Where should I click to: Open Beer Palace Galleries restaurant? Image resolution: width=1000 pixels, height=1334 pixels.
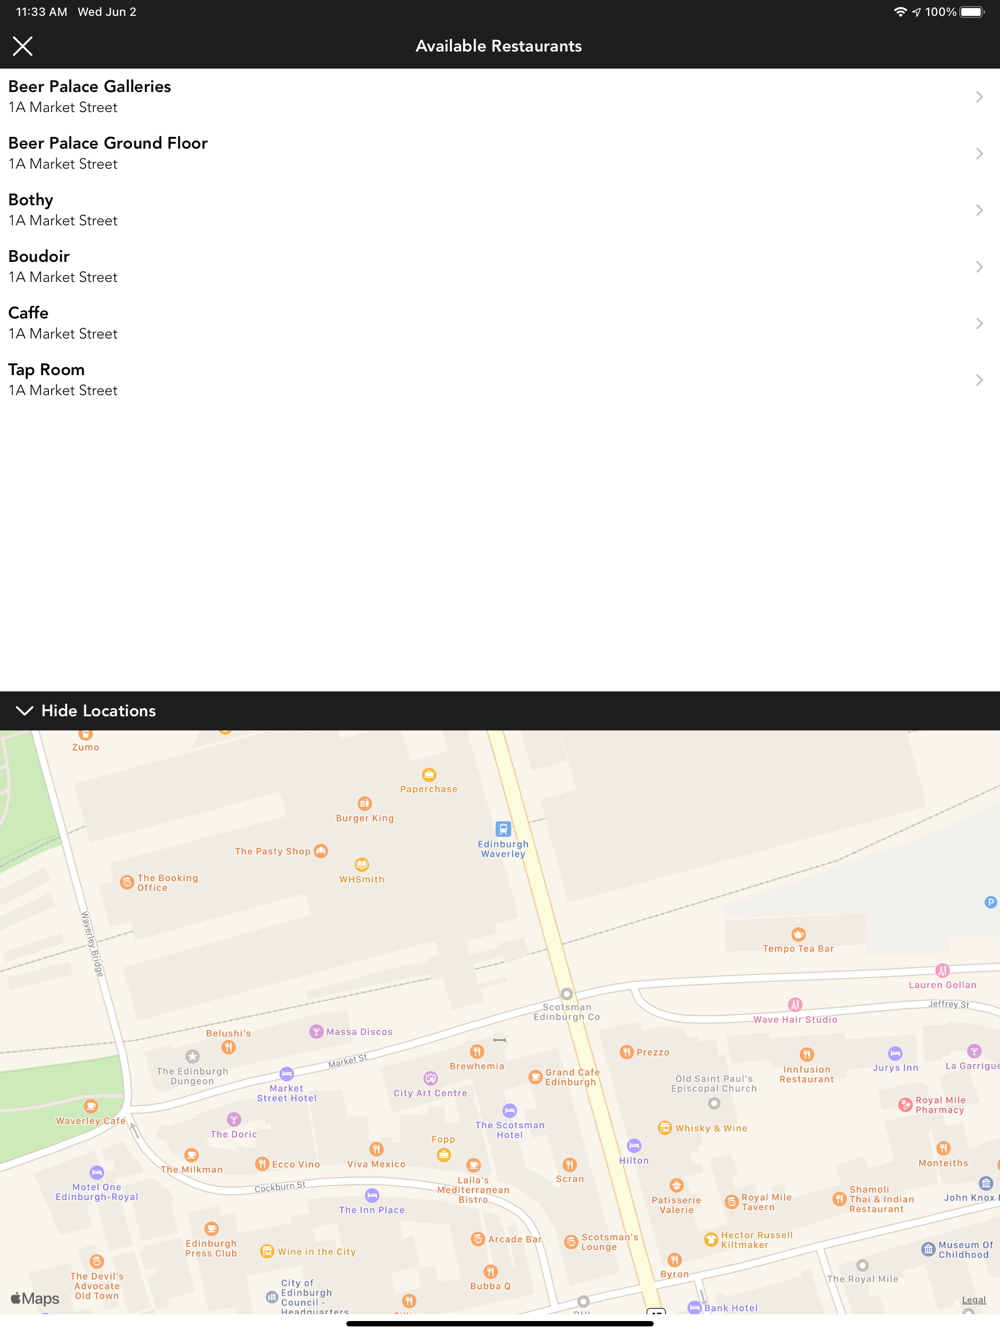(500, 97)
